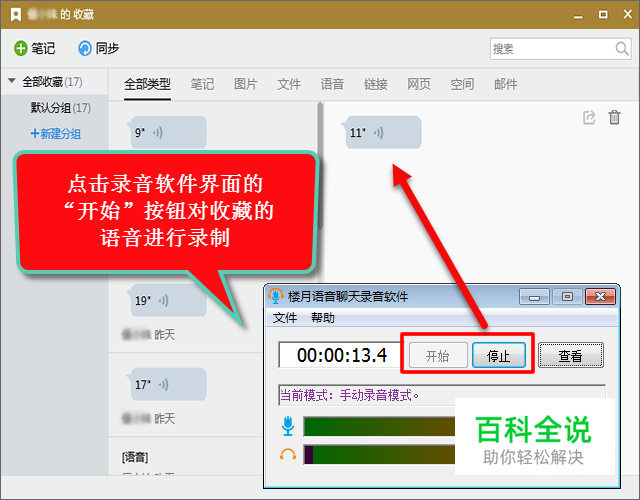This screenshot has width=640, height=500.
Task: Collapse the 全部收藏 (17) tree arrow
Action: click(x=12, y=80)
